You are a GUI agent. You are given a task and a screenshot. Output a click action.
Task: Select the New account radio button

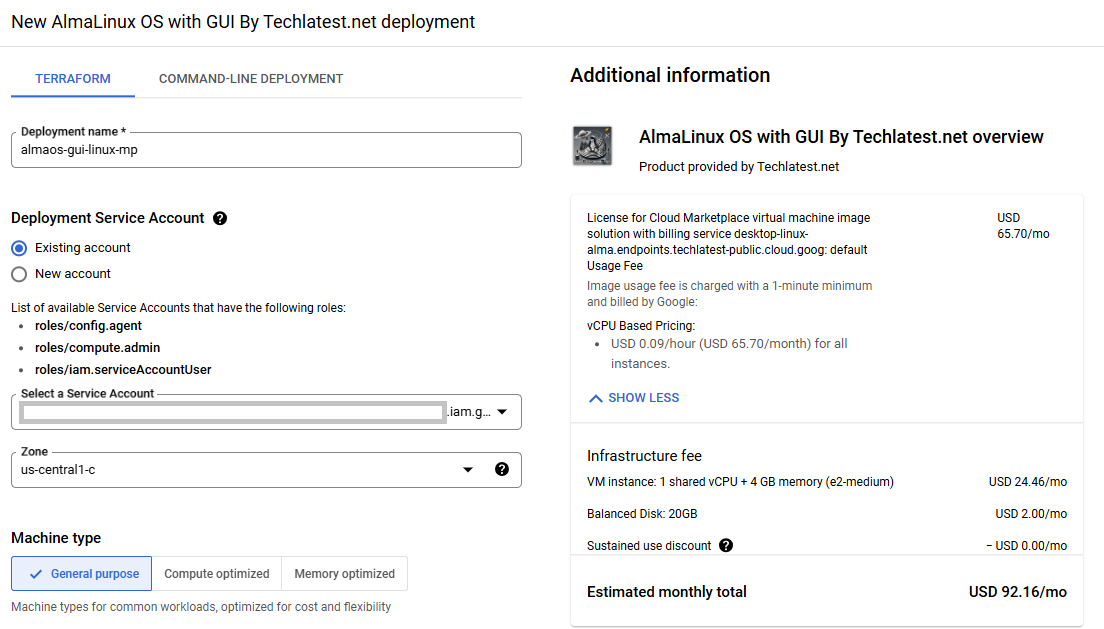click(x=19, y=274)
